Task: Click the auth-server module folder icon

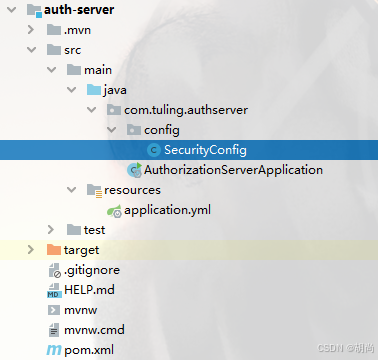Action: [34, 10]
